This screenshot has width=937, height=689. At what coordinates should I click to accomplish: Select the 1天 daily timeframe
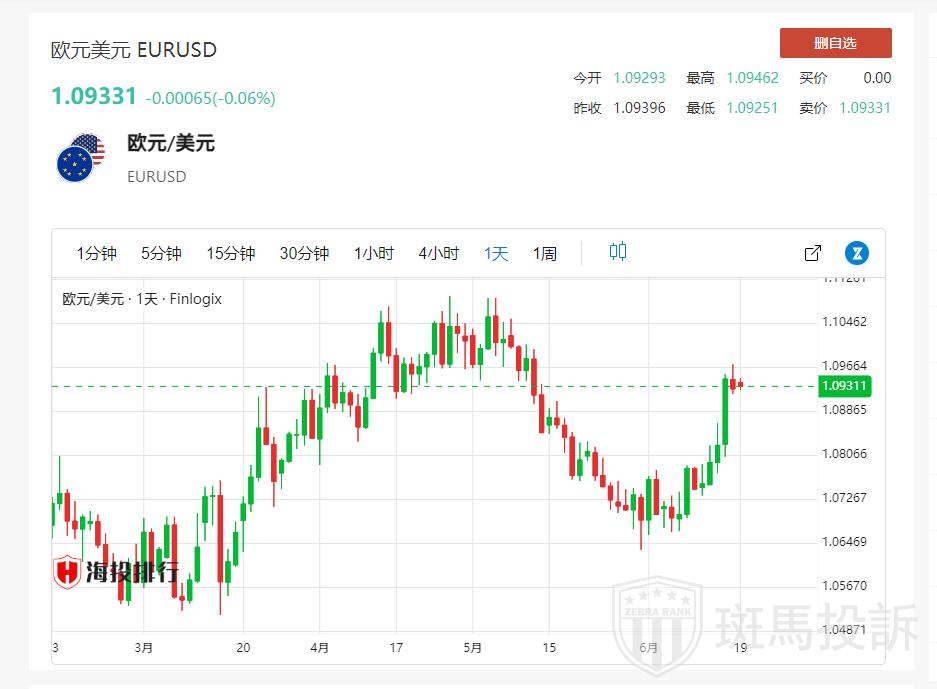click(x=496, y=253)
